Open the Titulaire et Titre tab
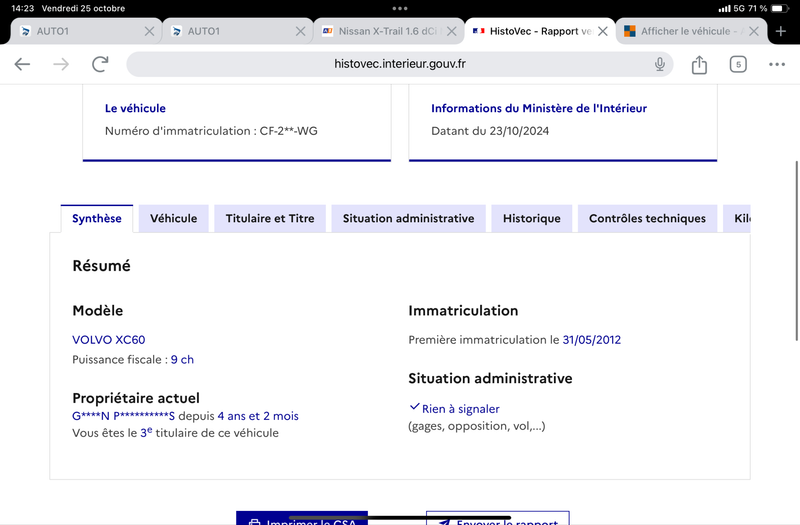Image resolution: width=800 pixels, height=525 pixels. pyautogui.click(x=270, y=218)
